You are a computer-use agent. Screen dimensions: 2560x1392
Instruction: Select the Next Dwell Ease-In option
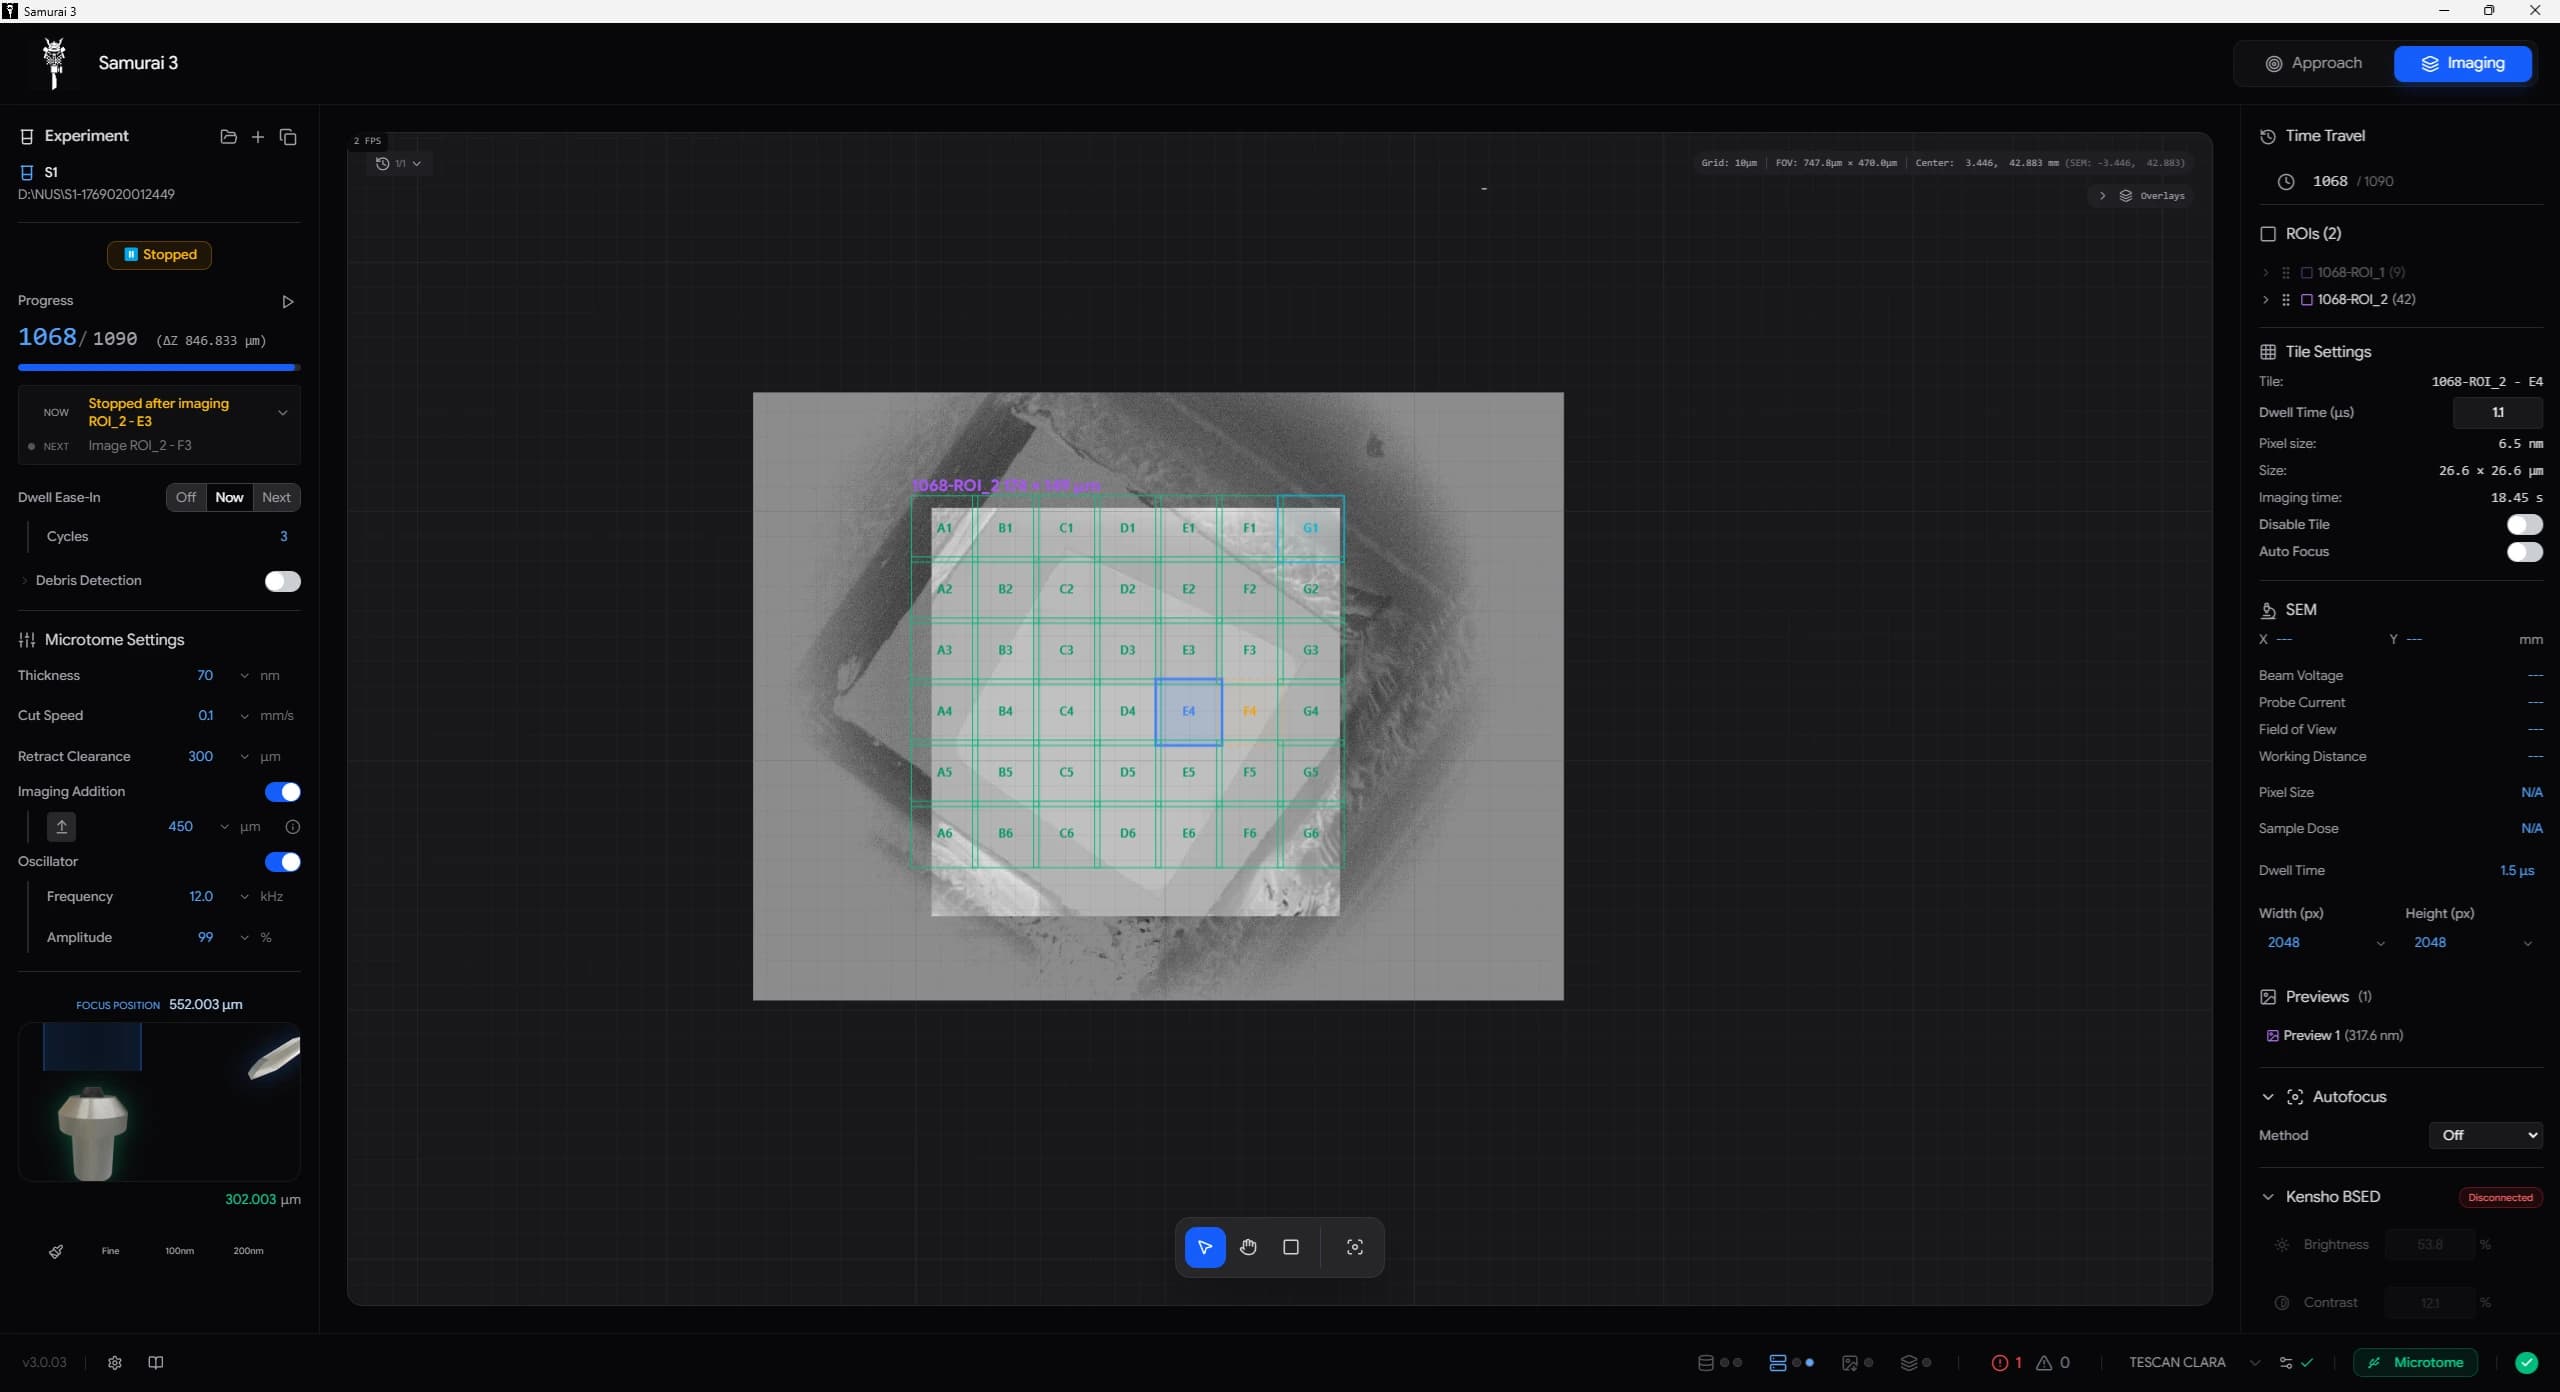[x=276, y=497]
